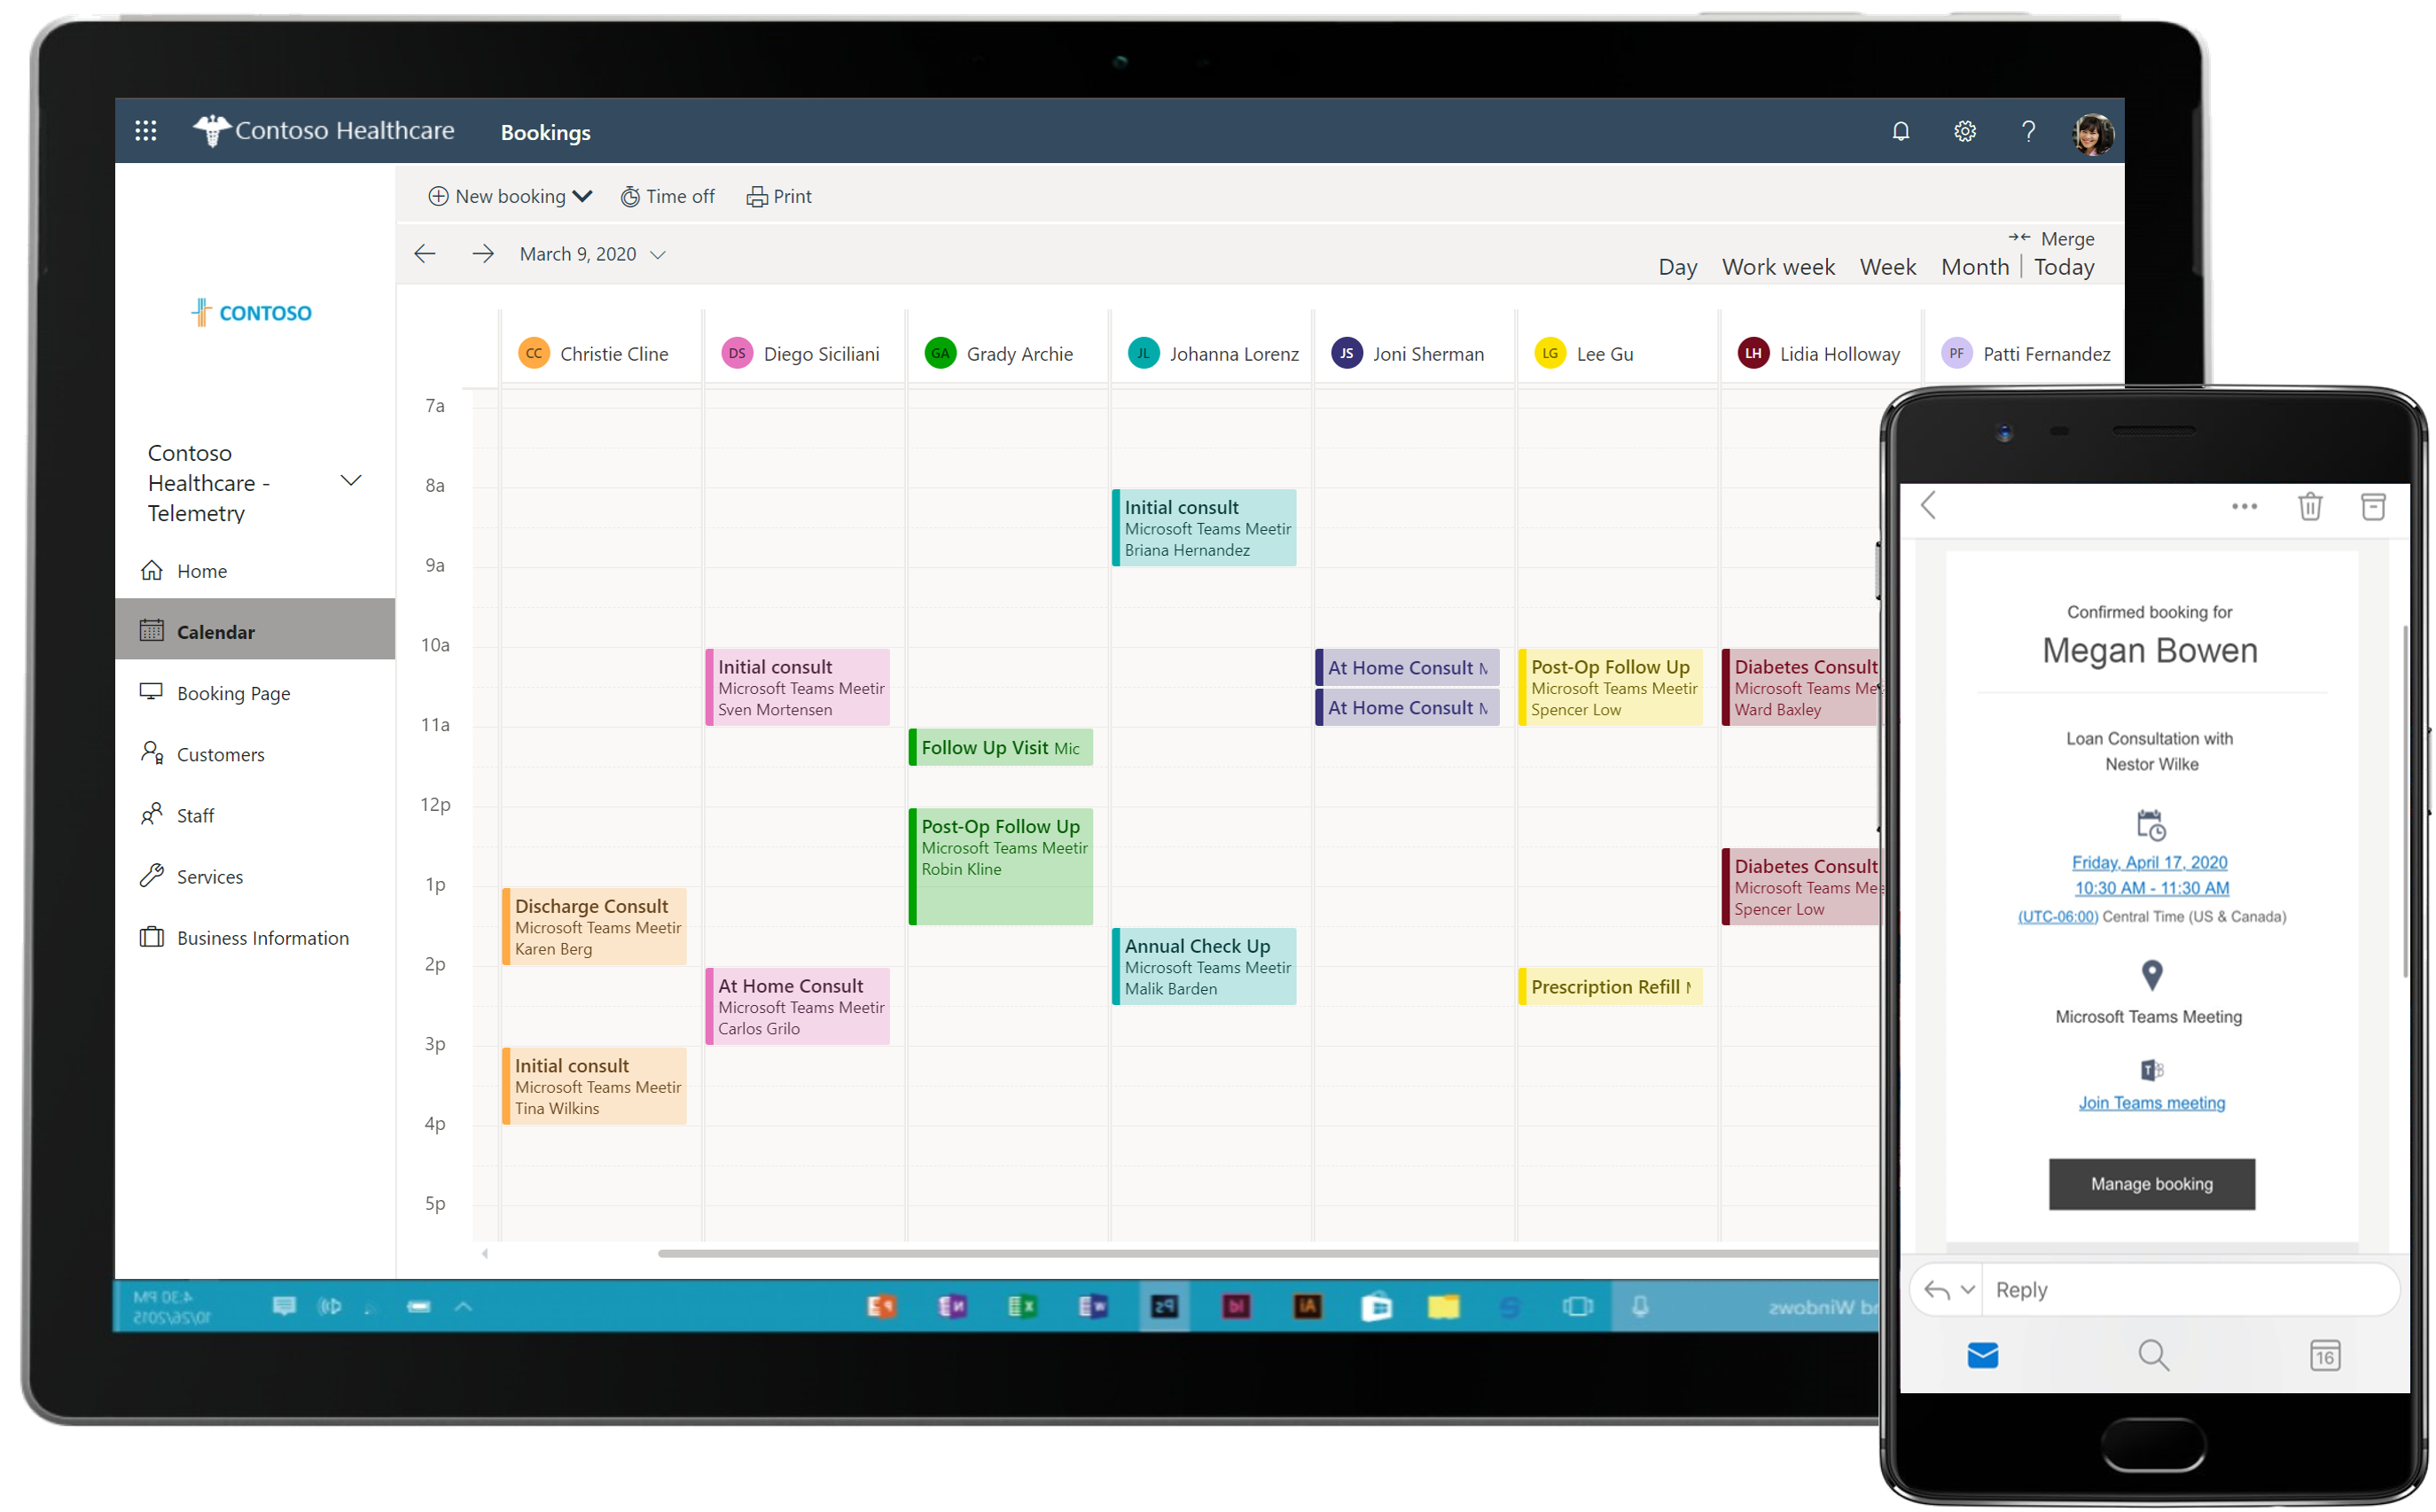Click the Manage booking button

point(2149,1183)
